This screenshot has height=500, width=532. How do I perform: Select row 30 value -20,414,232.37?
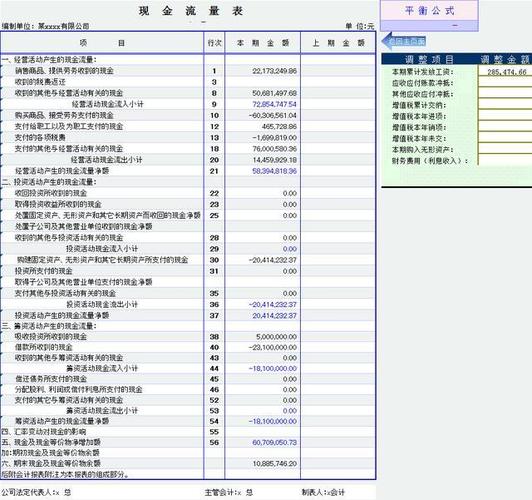point(272,260)
